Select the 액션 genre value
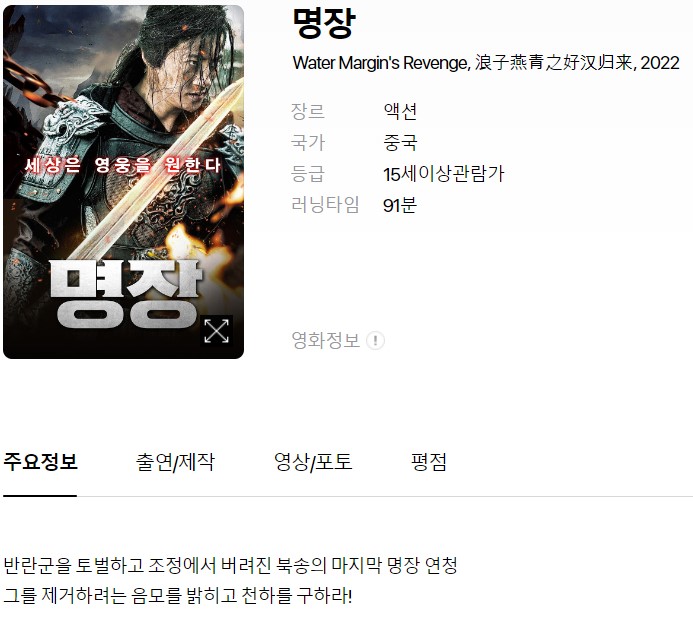 (x=400, y=111)
